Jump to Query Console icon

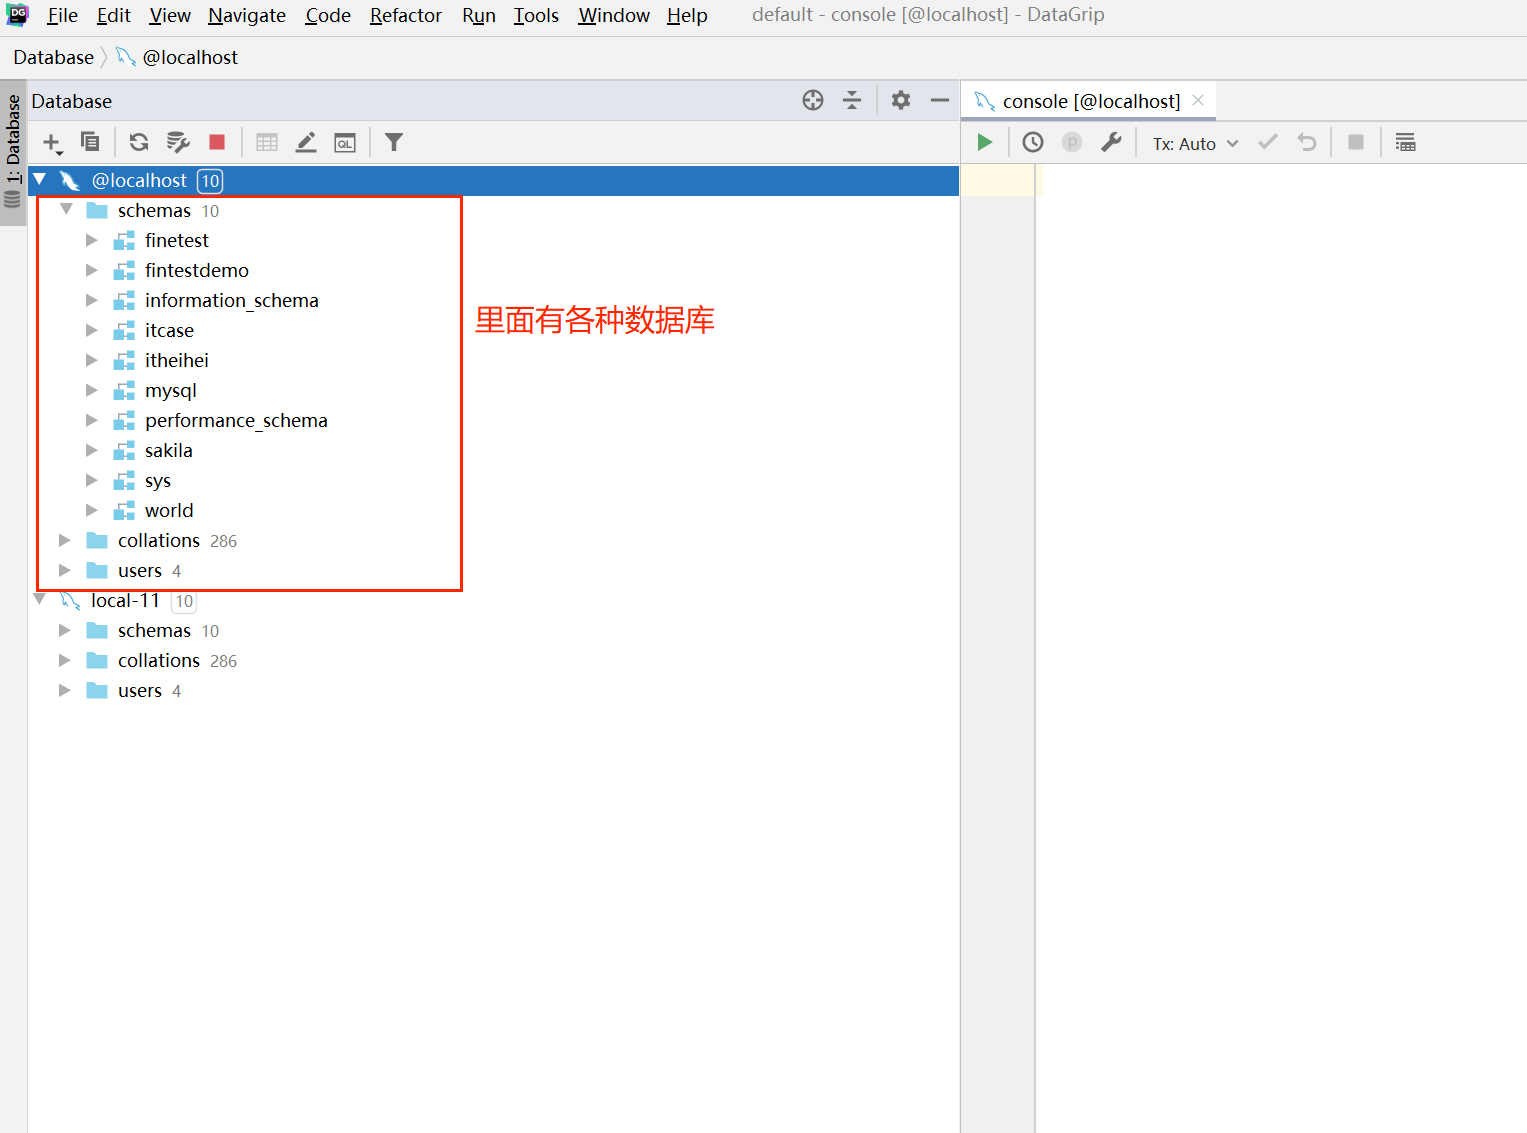(x=345, y=143)
